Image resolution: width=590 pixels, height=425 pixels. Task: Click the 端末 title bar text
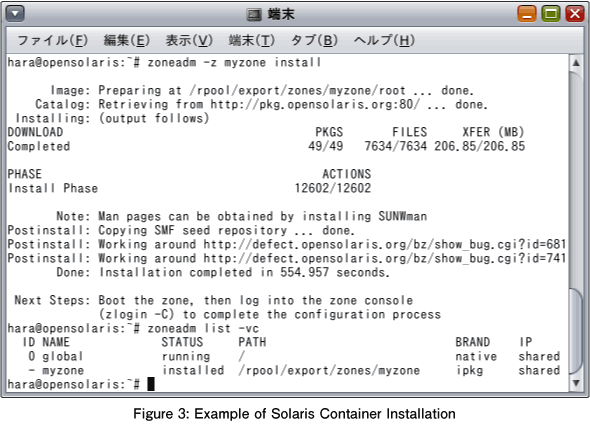[x=281, y=14]
